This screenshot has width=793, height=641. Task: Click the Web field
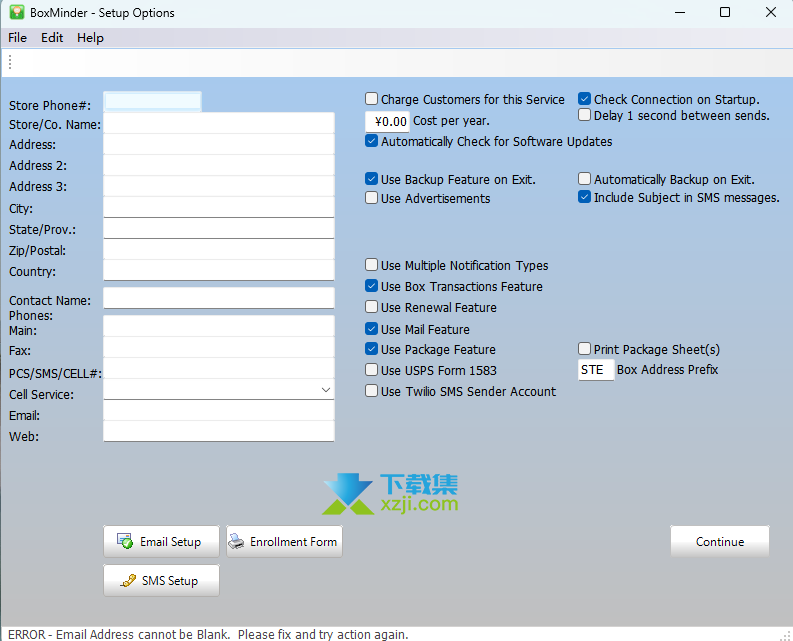pos(219,431)
